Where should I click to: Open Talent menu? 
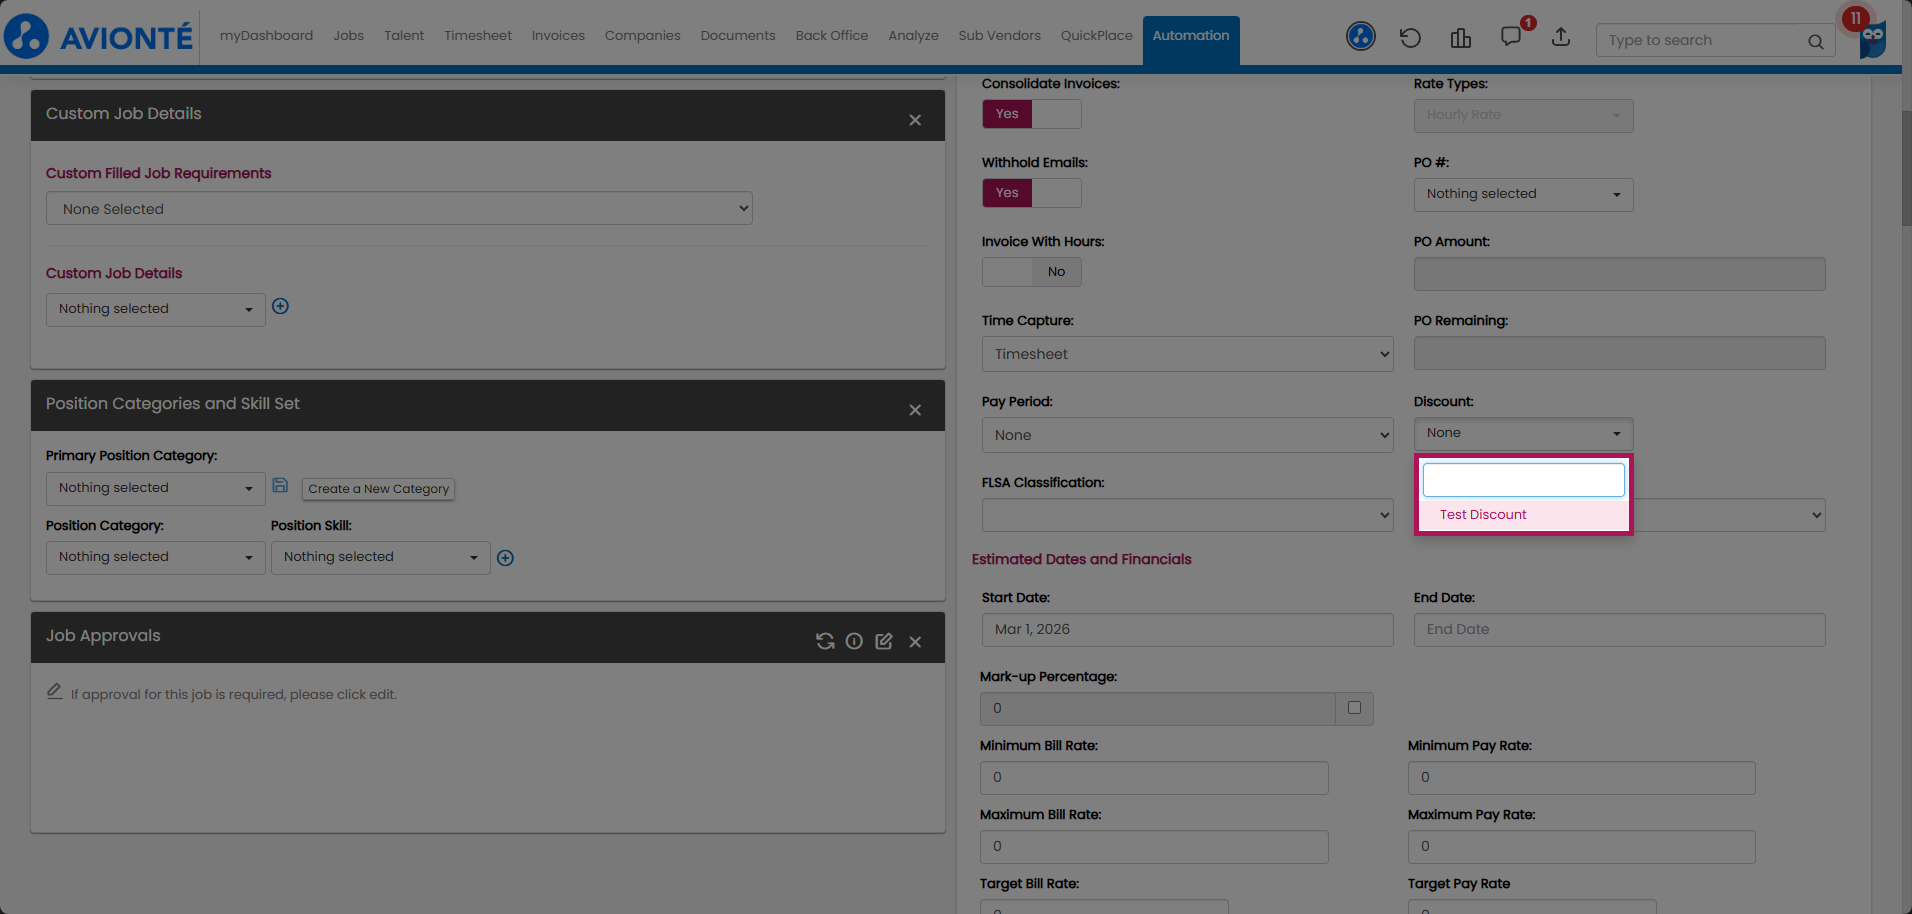tap(404, 36)
